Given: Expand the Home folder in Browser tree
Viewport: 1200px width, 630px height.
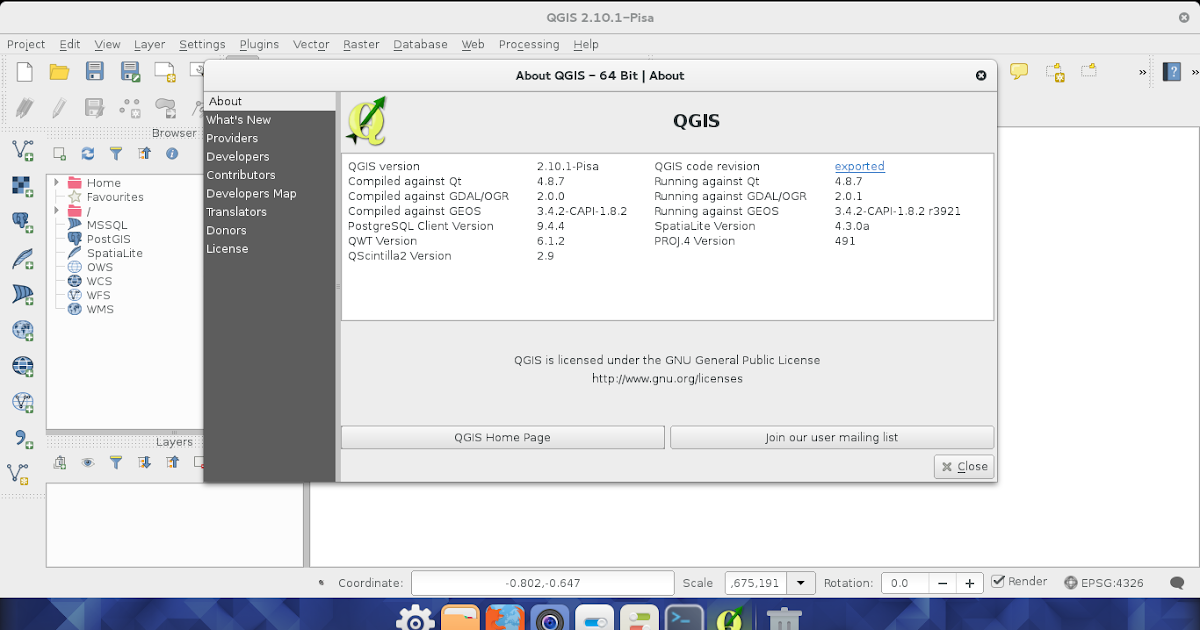Looking at the screenshot, I should [x=57, y=183].
